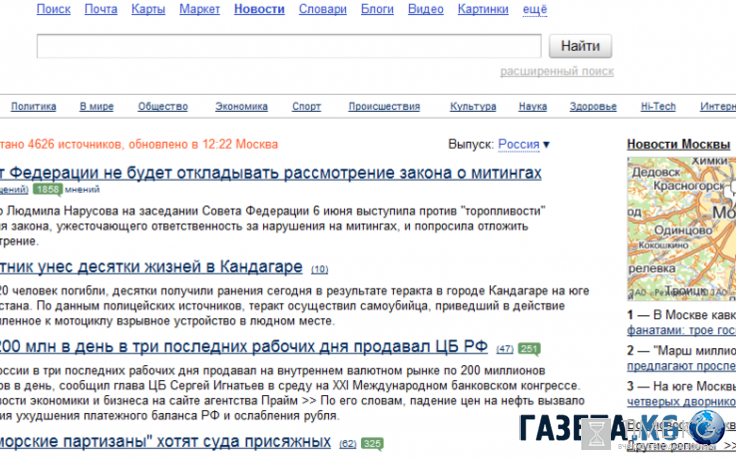
Task: Open the Новости Москвы heading link
Action: pyautogui.click(x=679, y=145)
